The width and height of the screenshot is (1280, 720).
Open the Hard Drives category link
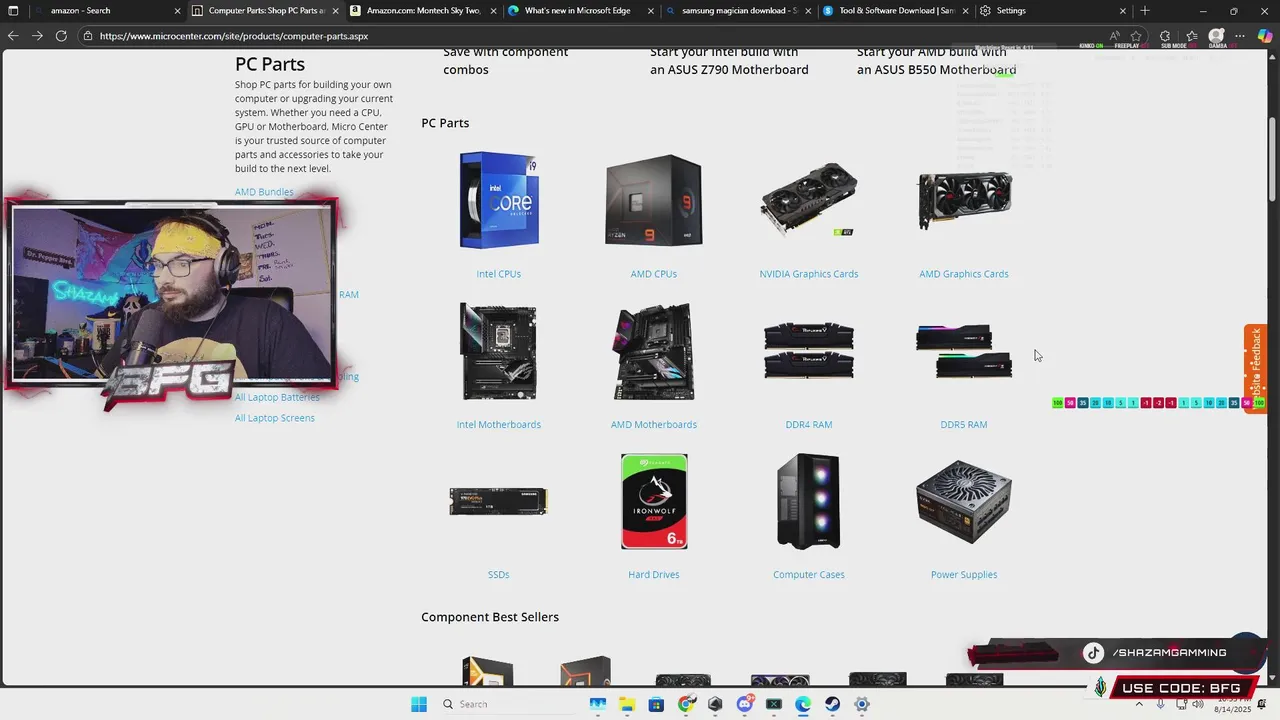click(654, 575)
